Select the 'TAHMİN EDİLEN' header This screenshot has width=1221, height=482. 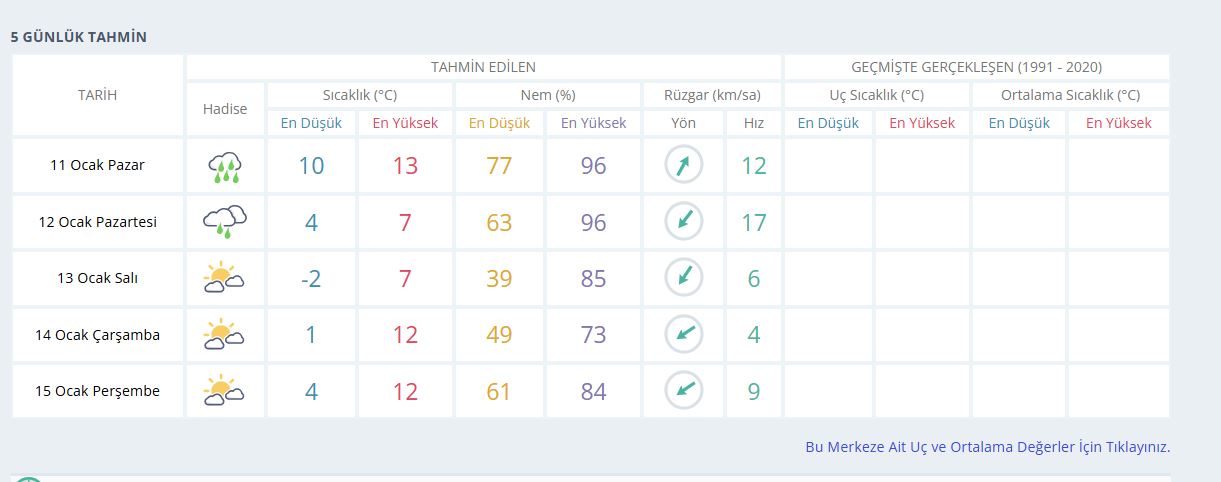tap(483, 67)
